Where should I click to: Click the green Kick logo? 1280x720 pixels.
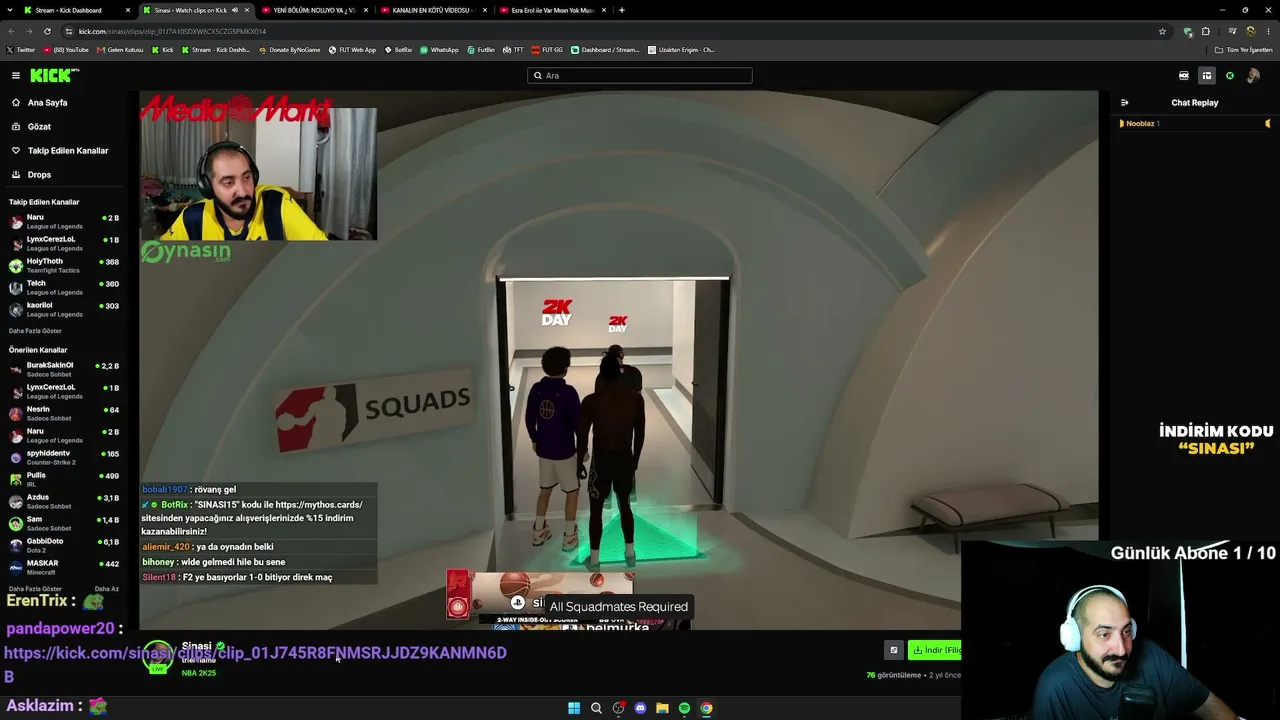click(x=54, y=75)
